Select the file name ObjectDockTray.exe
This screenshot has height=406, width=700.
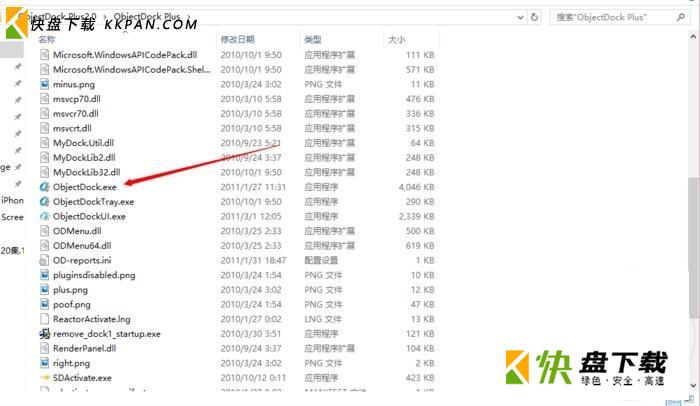click(93, 202)
